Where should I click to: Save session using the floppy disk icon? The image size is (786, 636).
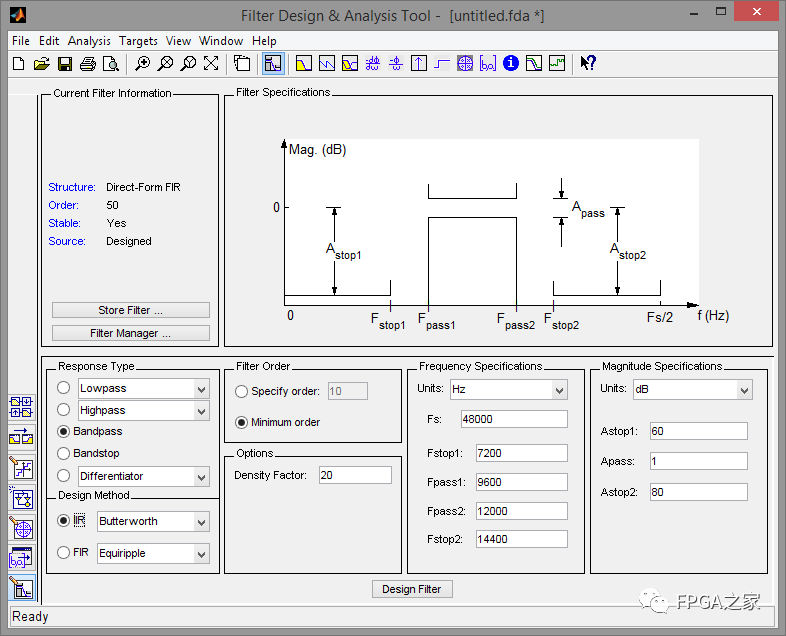tap(65, 64)
